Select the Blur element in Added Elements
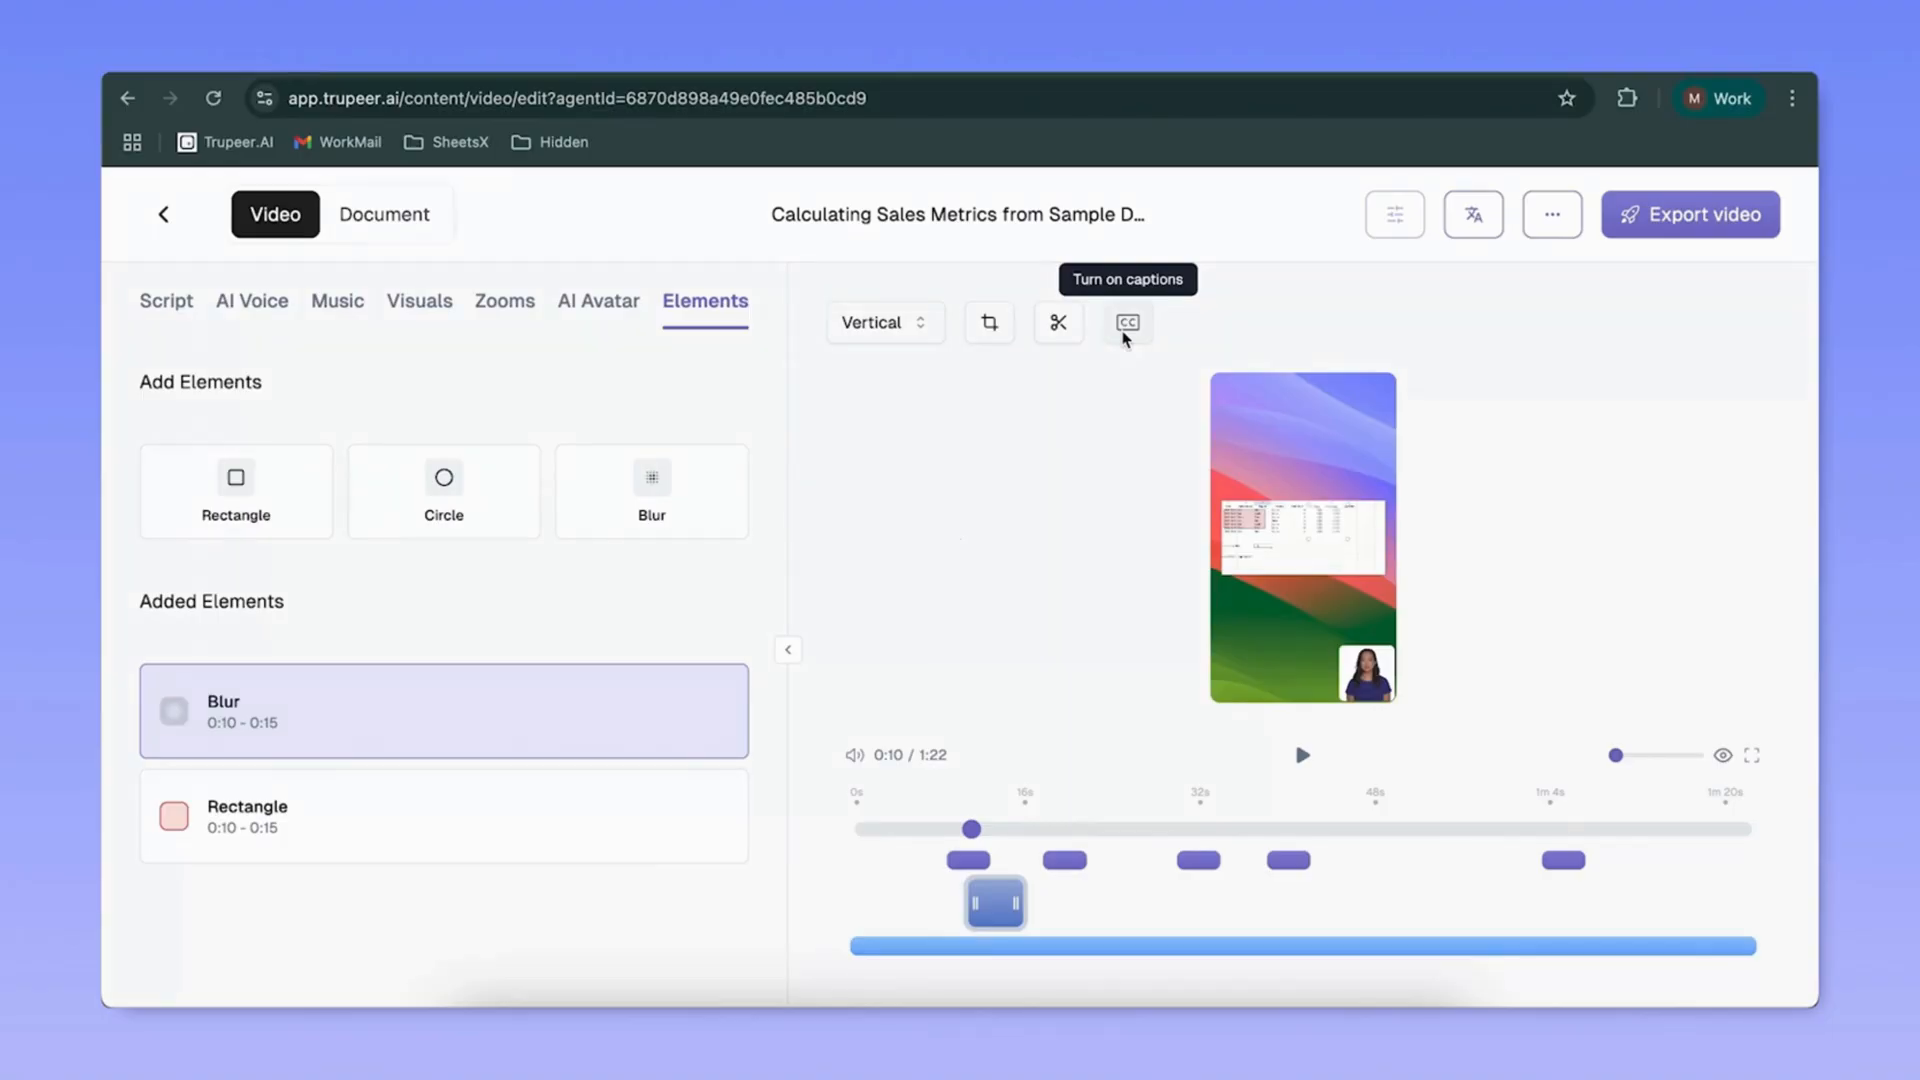 pyautogui.click(x=444, y=710)
